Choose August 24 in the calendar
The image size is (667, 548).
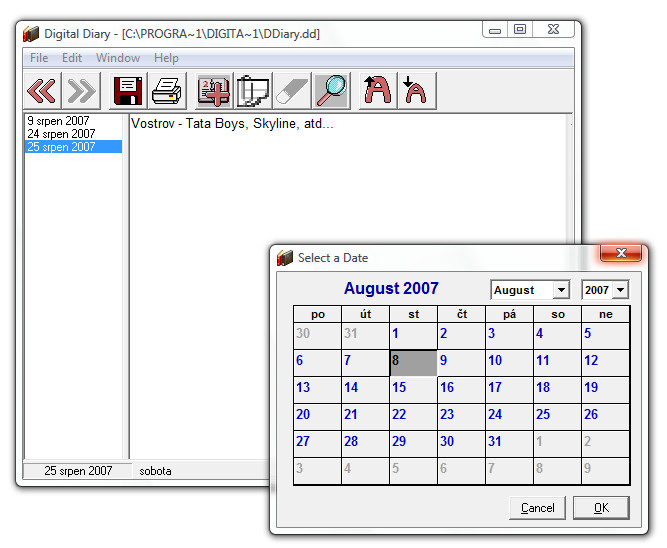click(x=509, y=417)
